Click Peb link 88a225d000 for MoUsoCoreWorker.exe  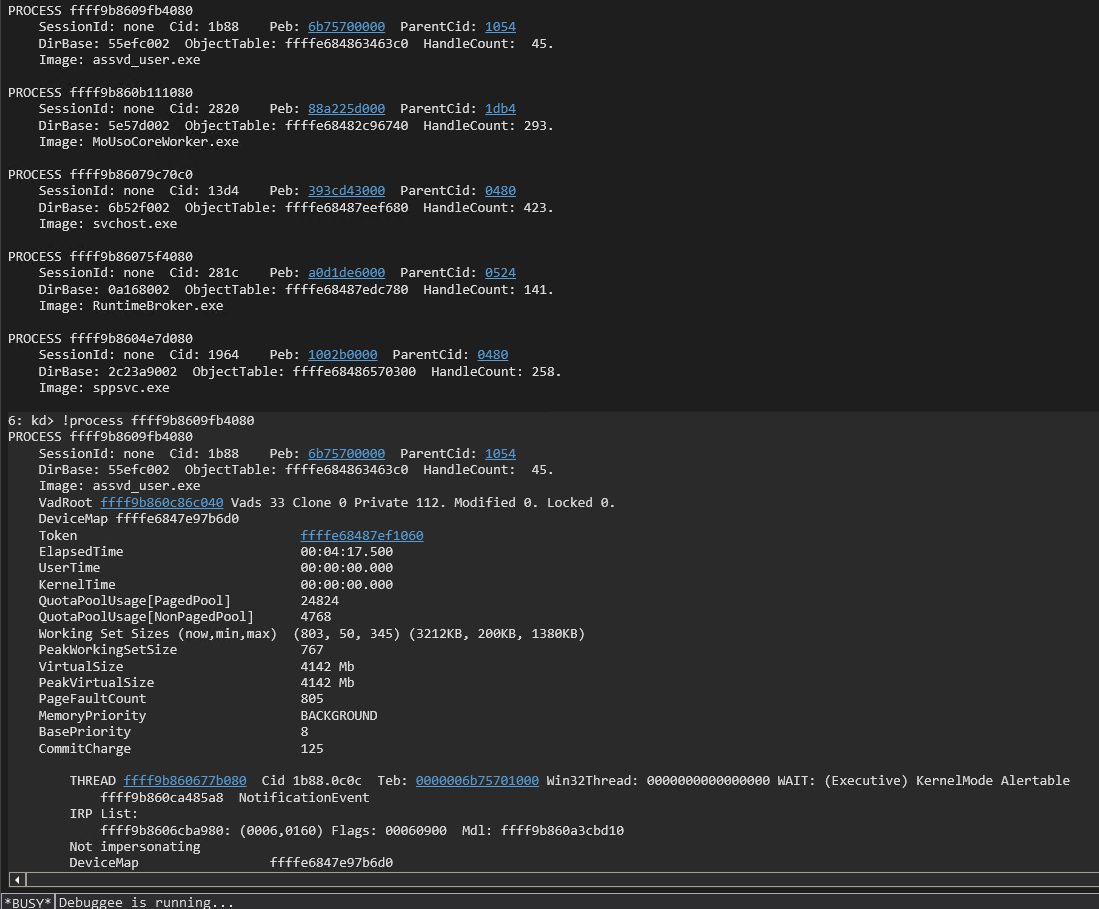pyautogui.click(x=346, y=109)
